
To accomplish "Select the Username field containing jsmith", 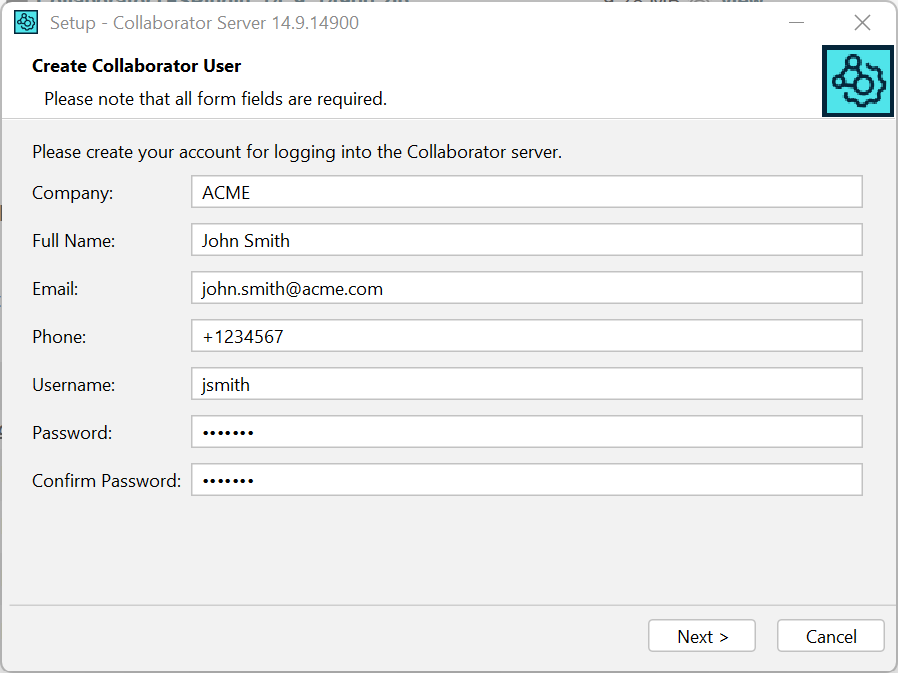I will (526, 383).
